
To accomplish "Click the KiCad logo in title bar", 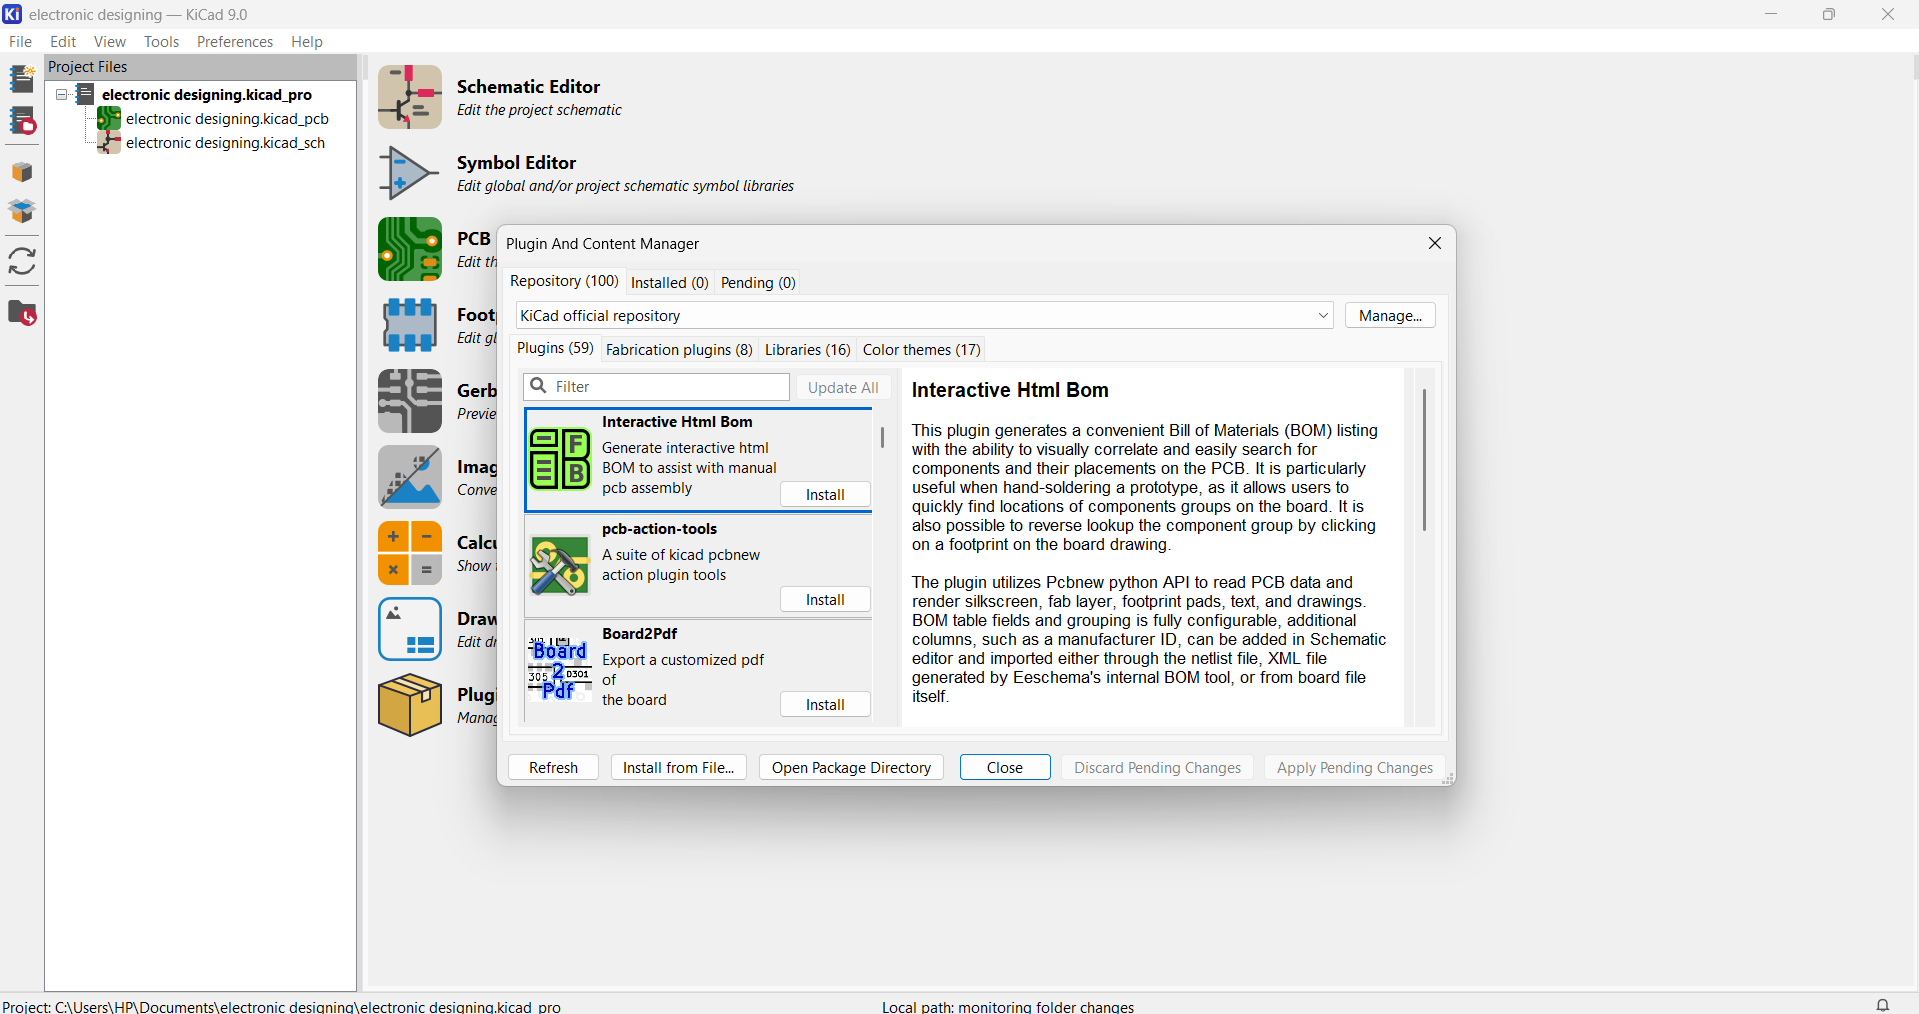I will tap(13, 14).
